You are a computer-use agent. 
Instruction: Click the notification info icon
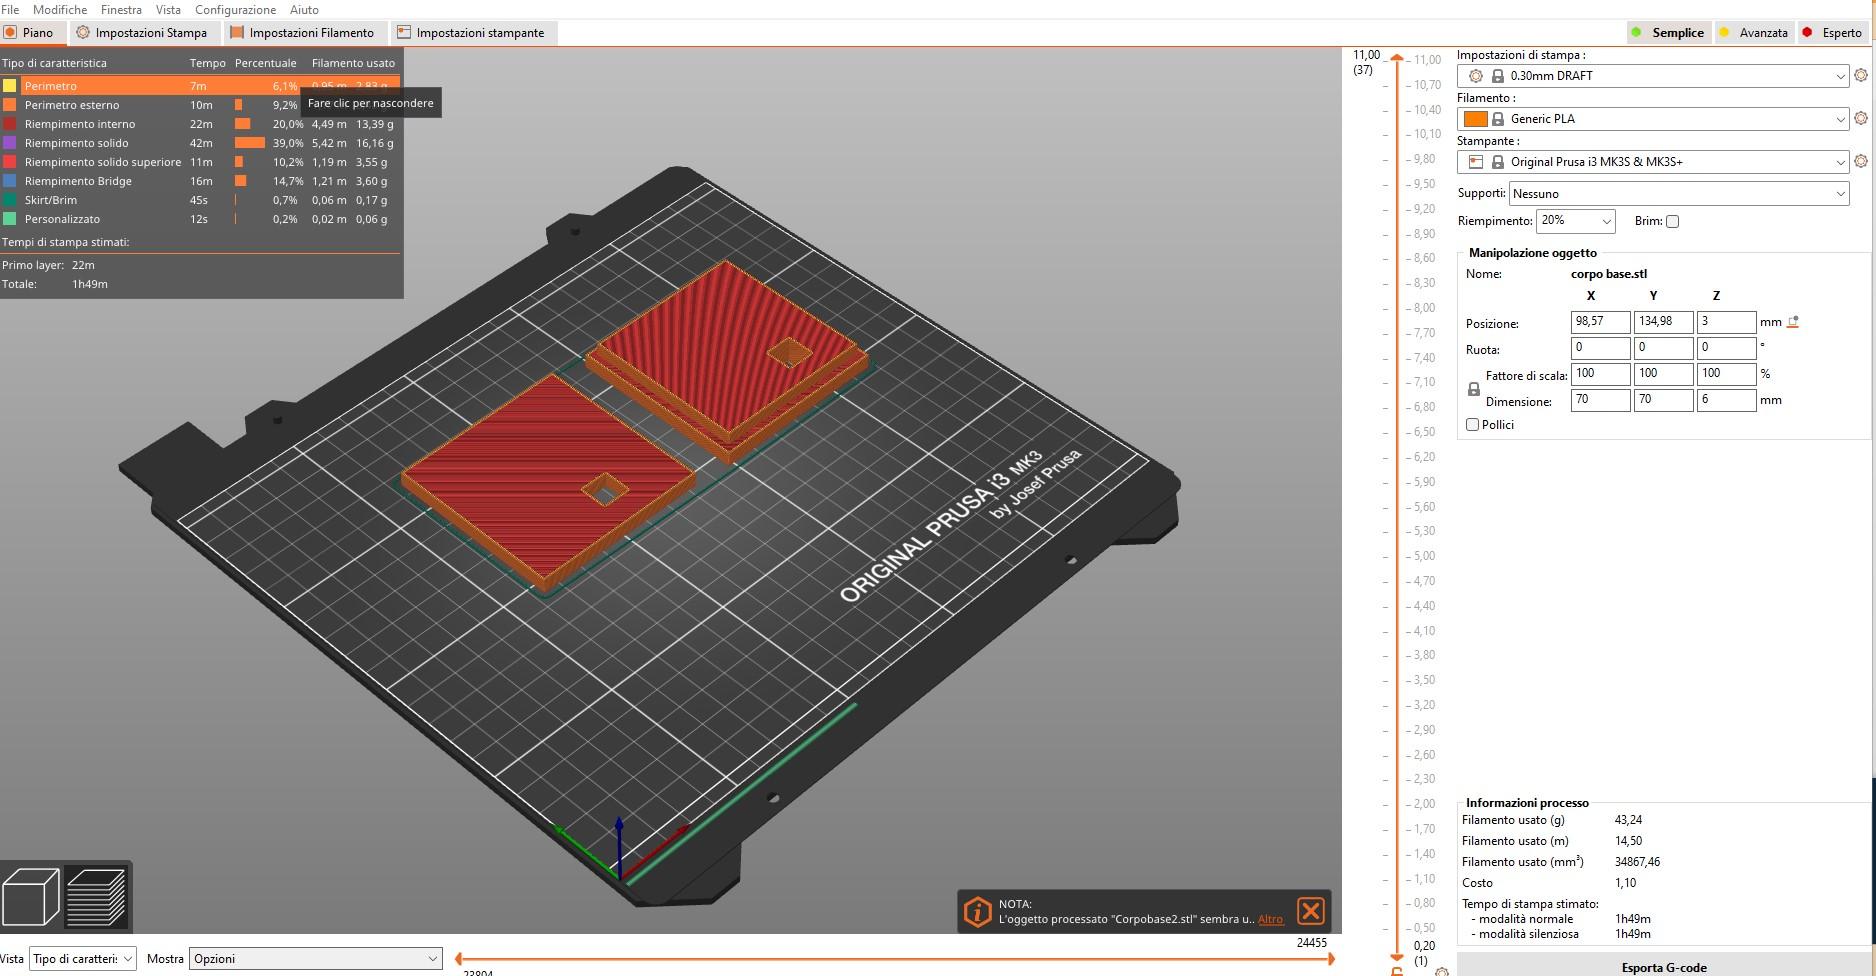click(977, 911)
